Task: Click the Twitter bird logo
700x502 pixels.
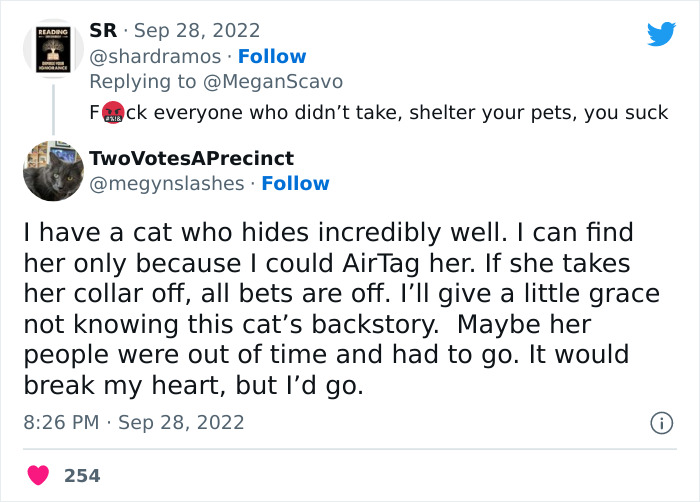Action: coord(661,35)
